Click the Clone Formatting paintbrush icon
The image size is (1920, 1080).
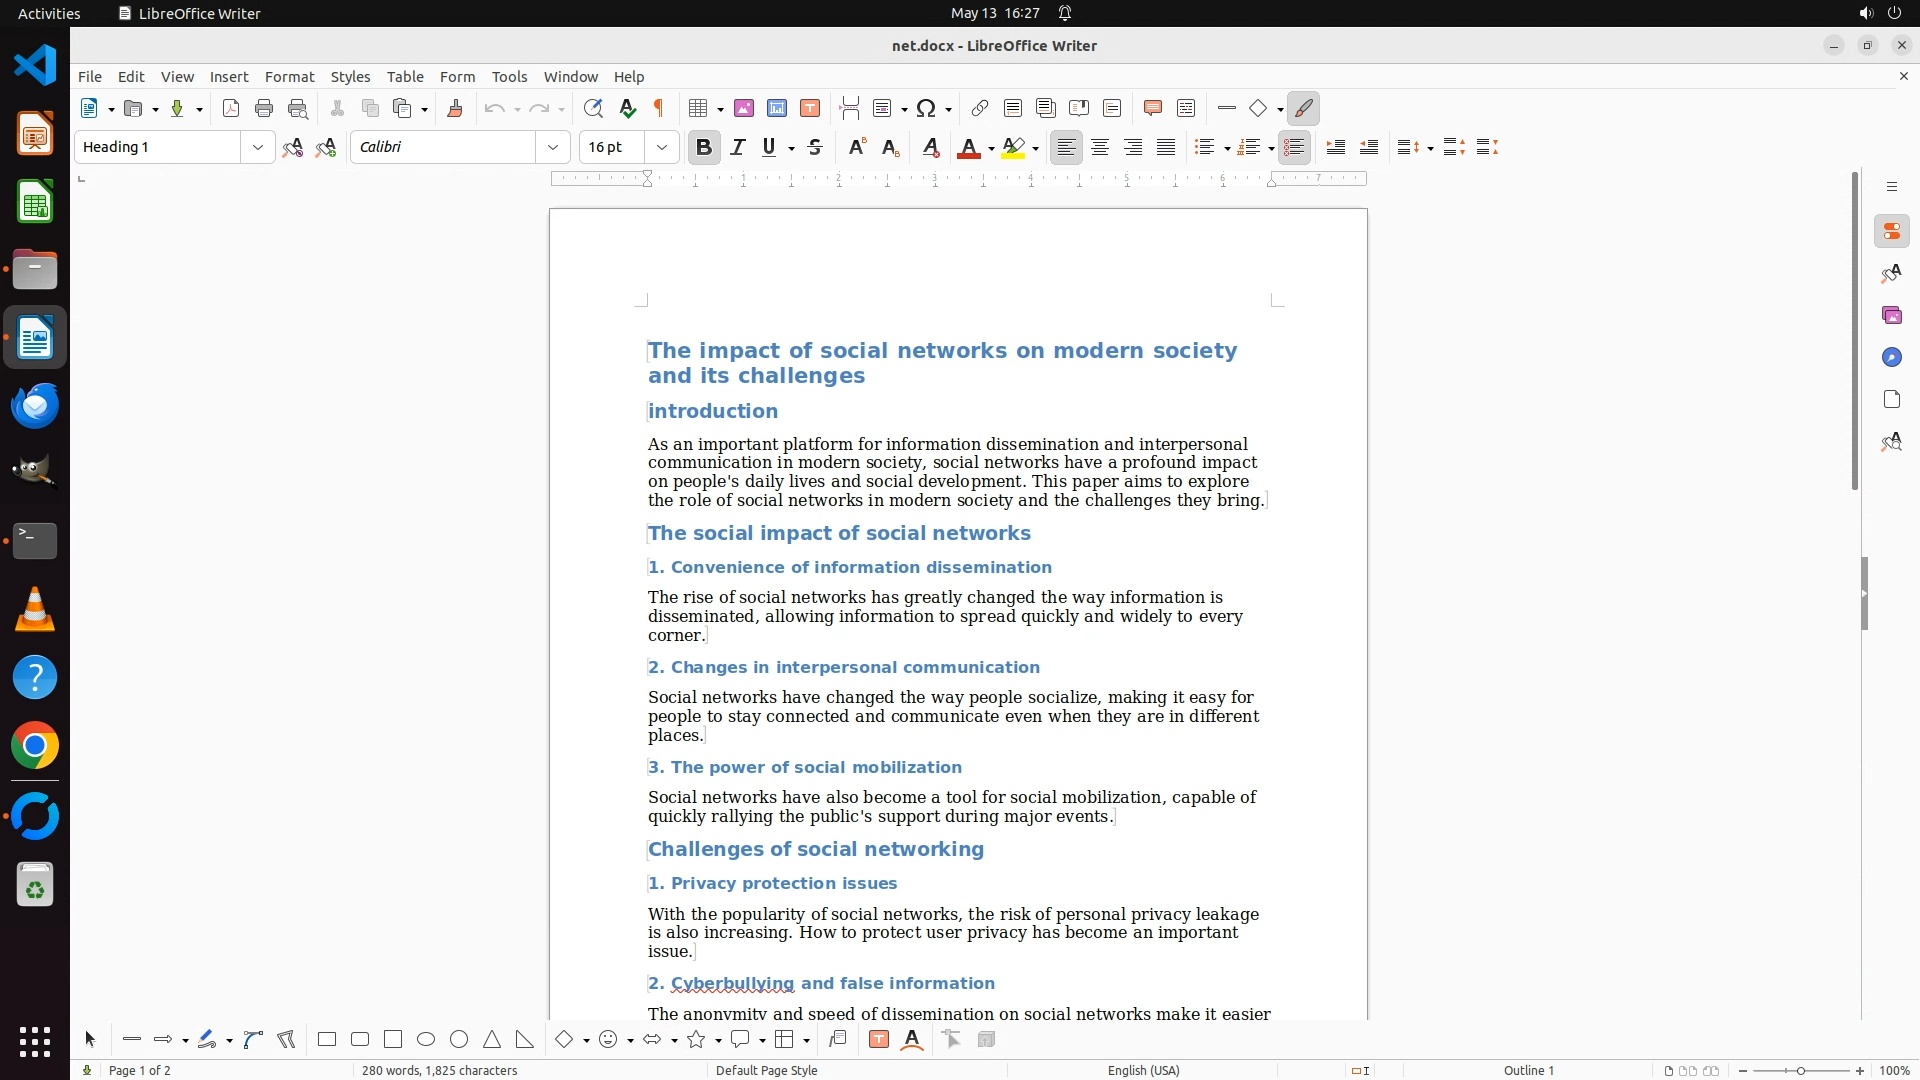pyautogui.click(x=455, y=109)
